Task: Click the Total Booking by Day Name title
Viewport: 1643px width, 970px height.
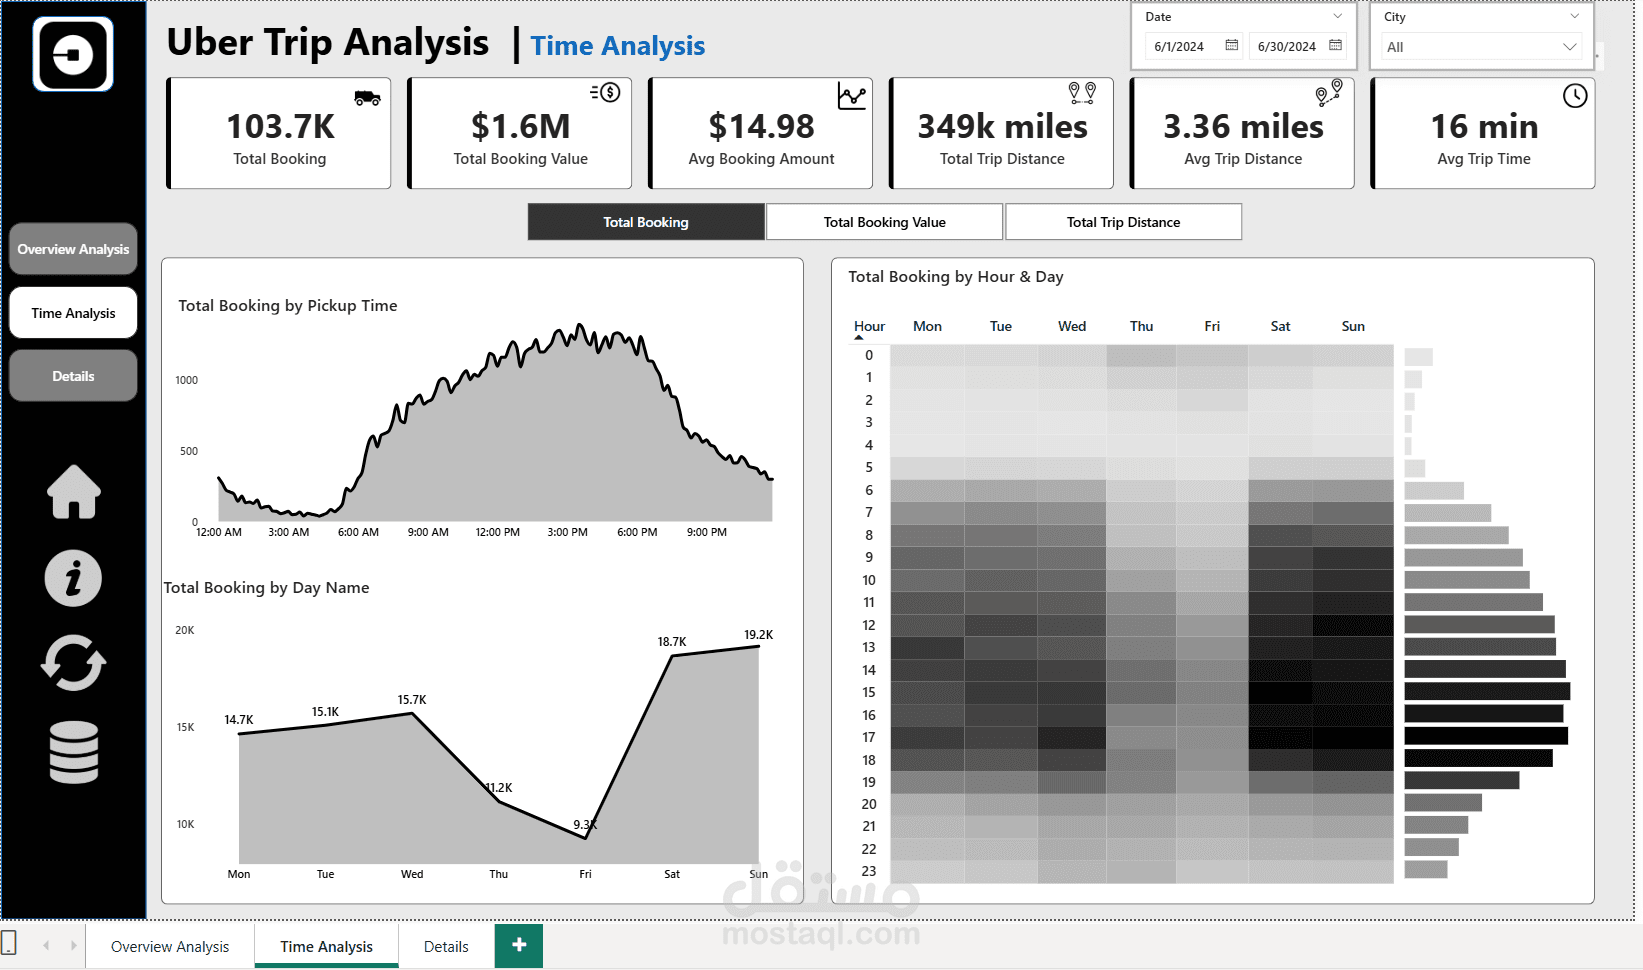Action: pos(266,588)
